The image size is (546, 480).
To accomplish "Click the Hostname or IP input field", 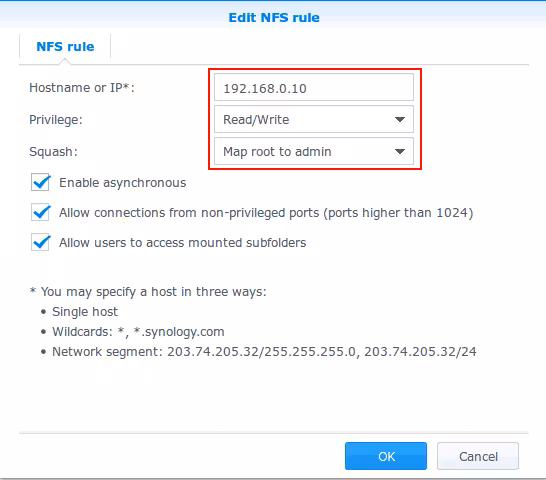I will 314,87.
